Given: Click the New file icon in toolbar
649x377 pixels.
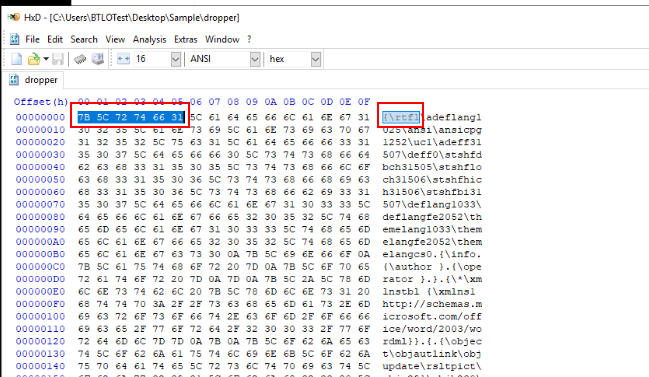Looking at the screenshot, I should (x=17, y=59).
